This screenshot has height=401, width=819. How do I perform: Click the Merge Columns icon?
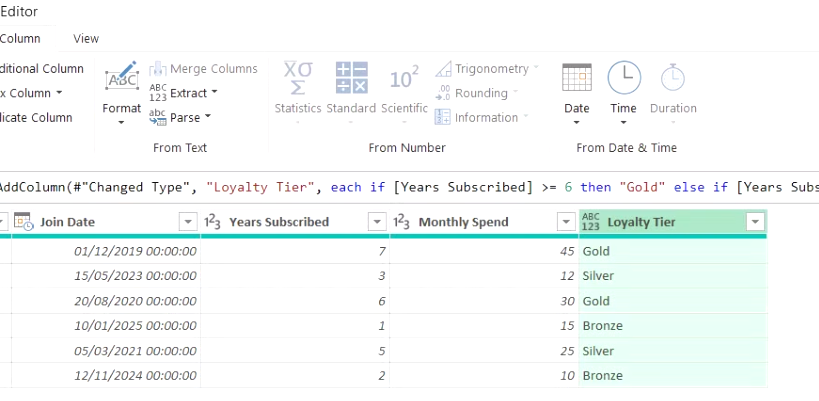tap(158, 69)
